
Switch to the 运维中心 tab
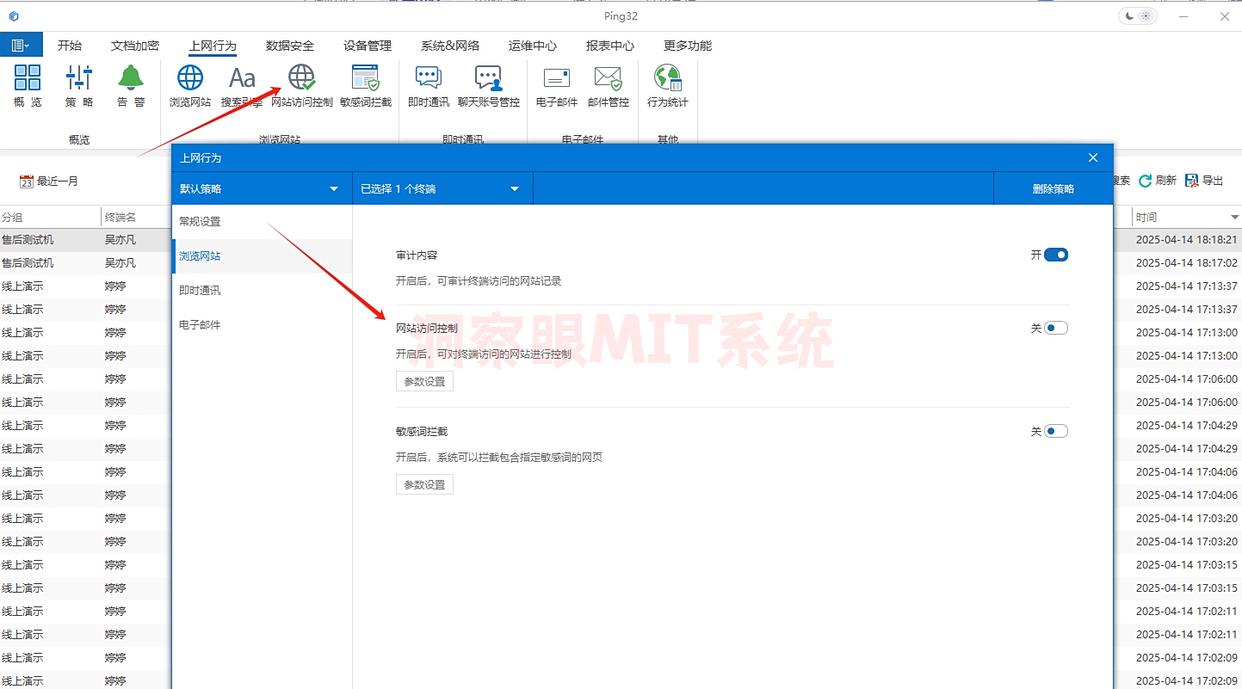532,45
